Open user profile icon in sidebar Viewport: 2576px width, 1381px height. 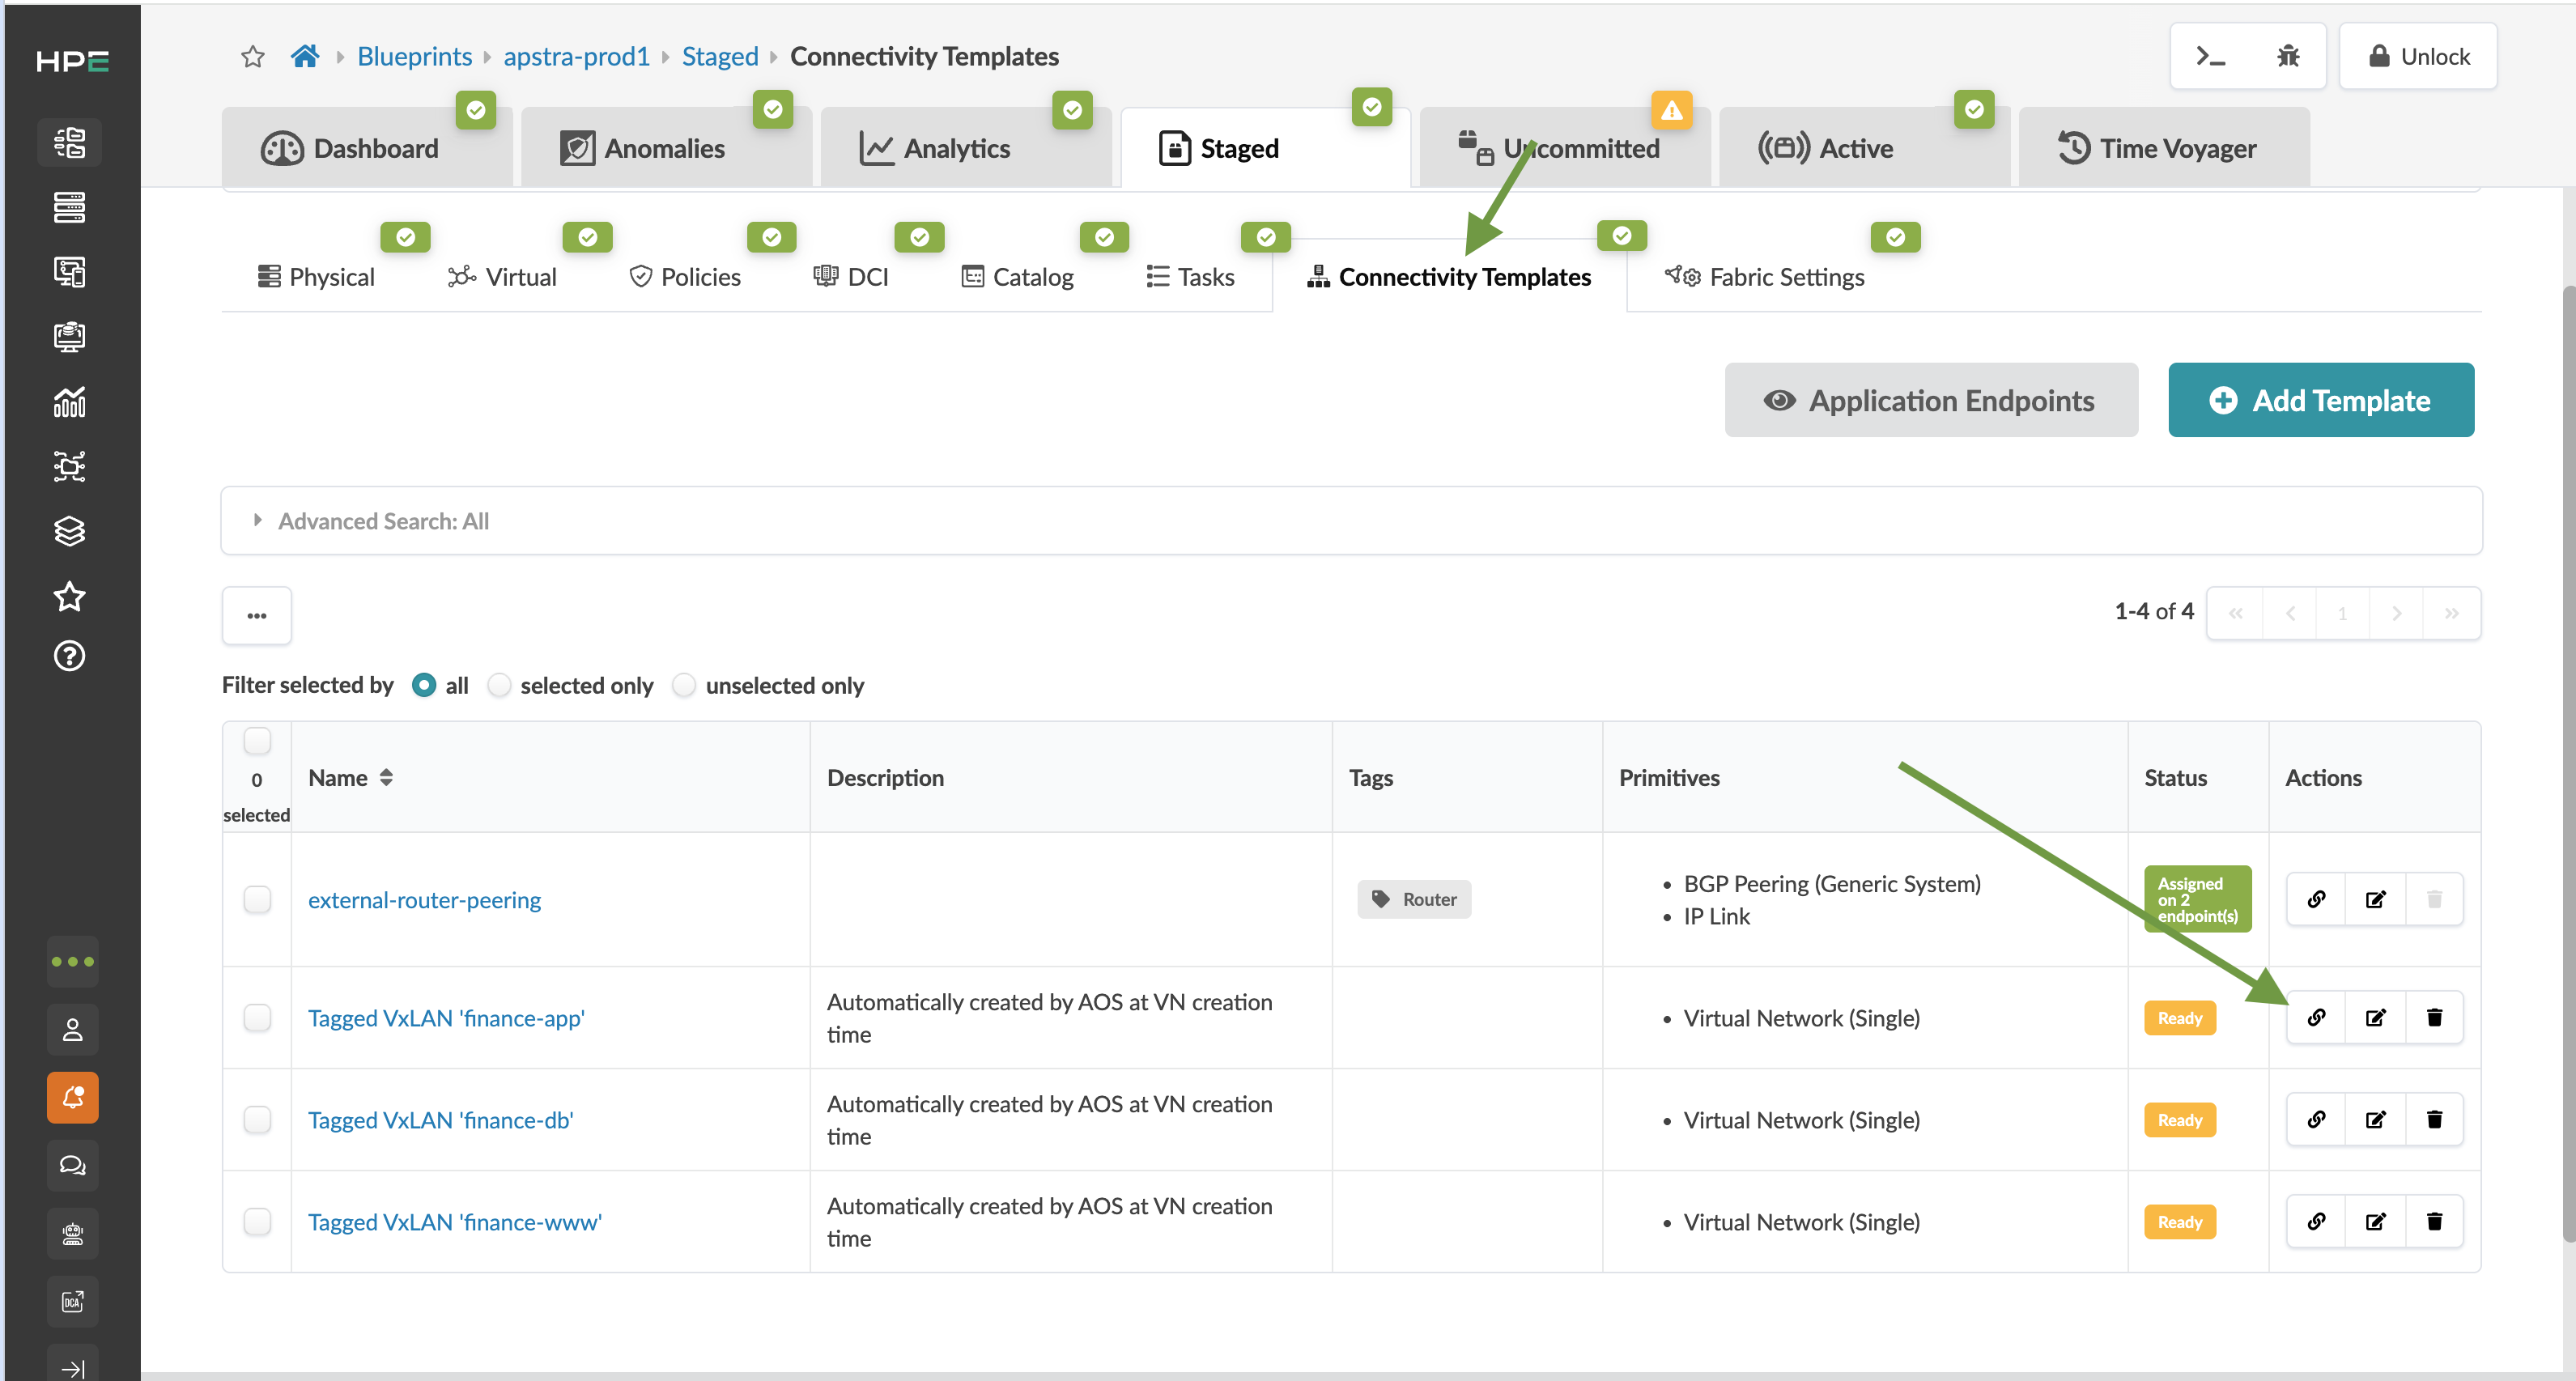point(72,1030)
